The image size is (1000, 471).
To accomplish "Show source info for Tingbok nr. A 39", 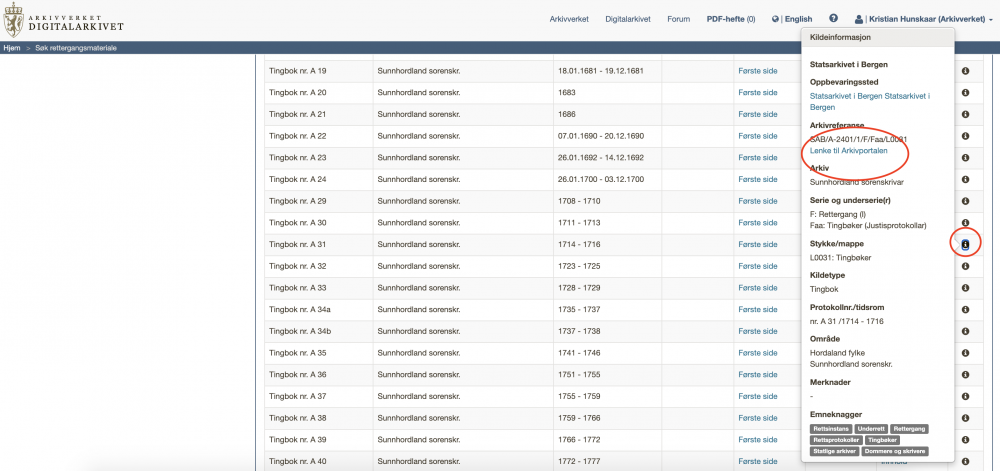I will click(965, 439).
